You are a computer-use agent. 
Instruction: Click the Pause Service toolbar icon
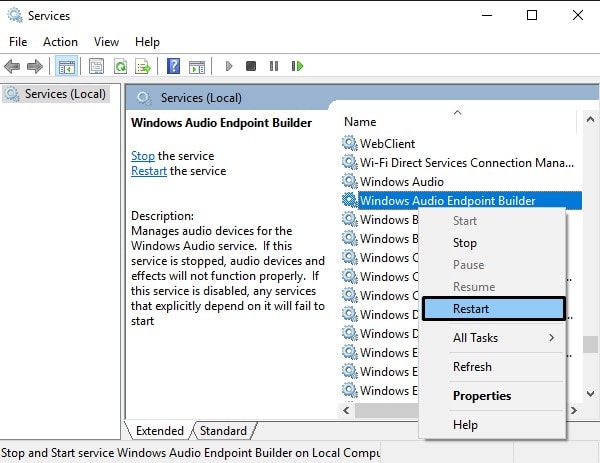[274, 66]
